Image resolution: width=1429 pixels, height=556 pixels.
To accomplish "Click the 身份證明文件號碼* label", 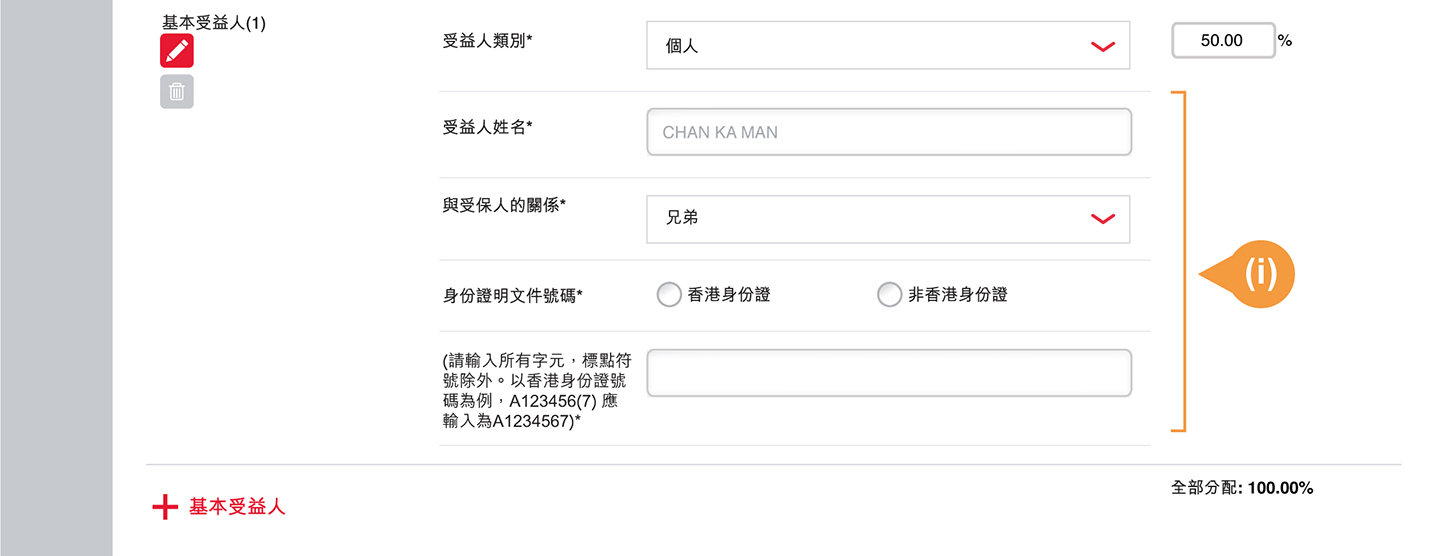I will pyautogui.click(x=512, y=295).
